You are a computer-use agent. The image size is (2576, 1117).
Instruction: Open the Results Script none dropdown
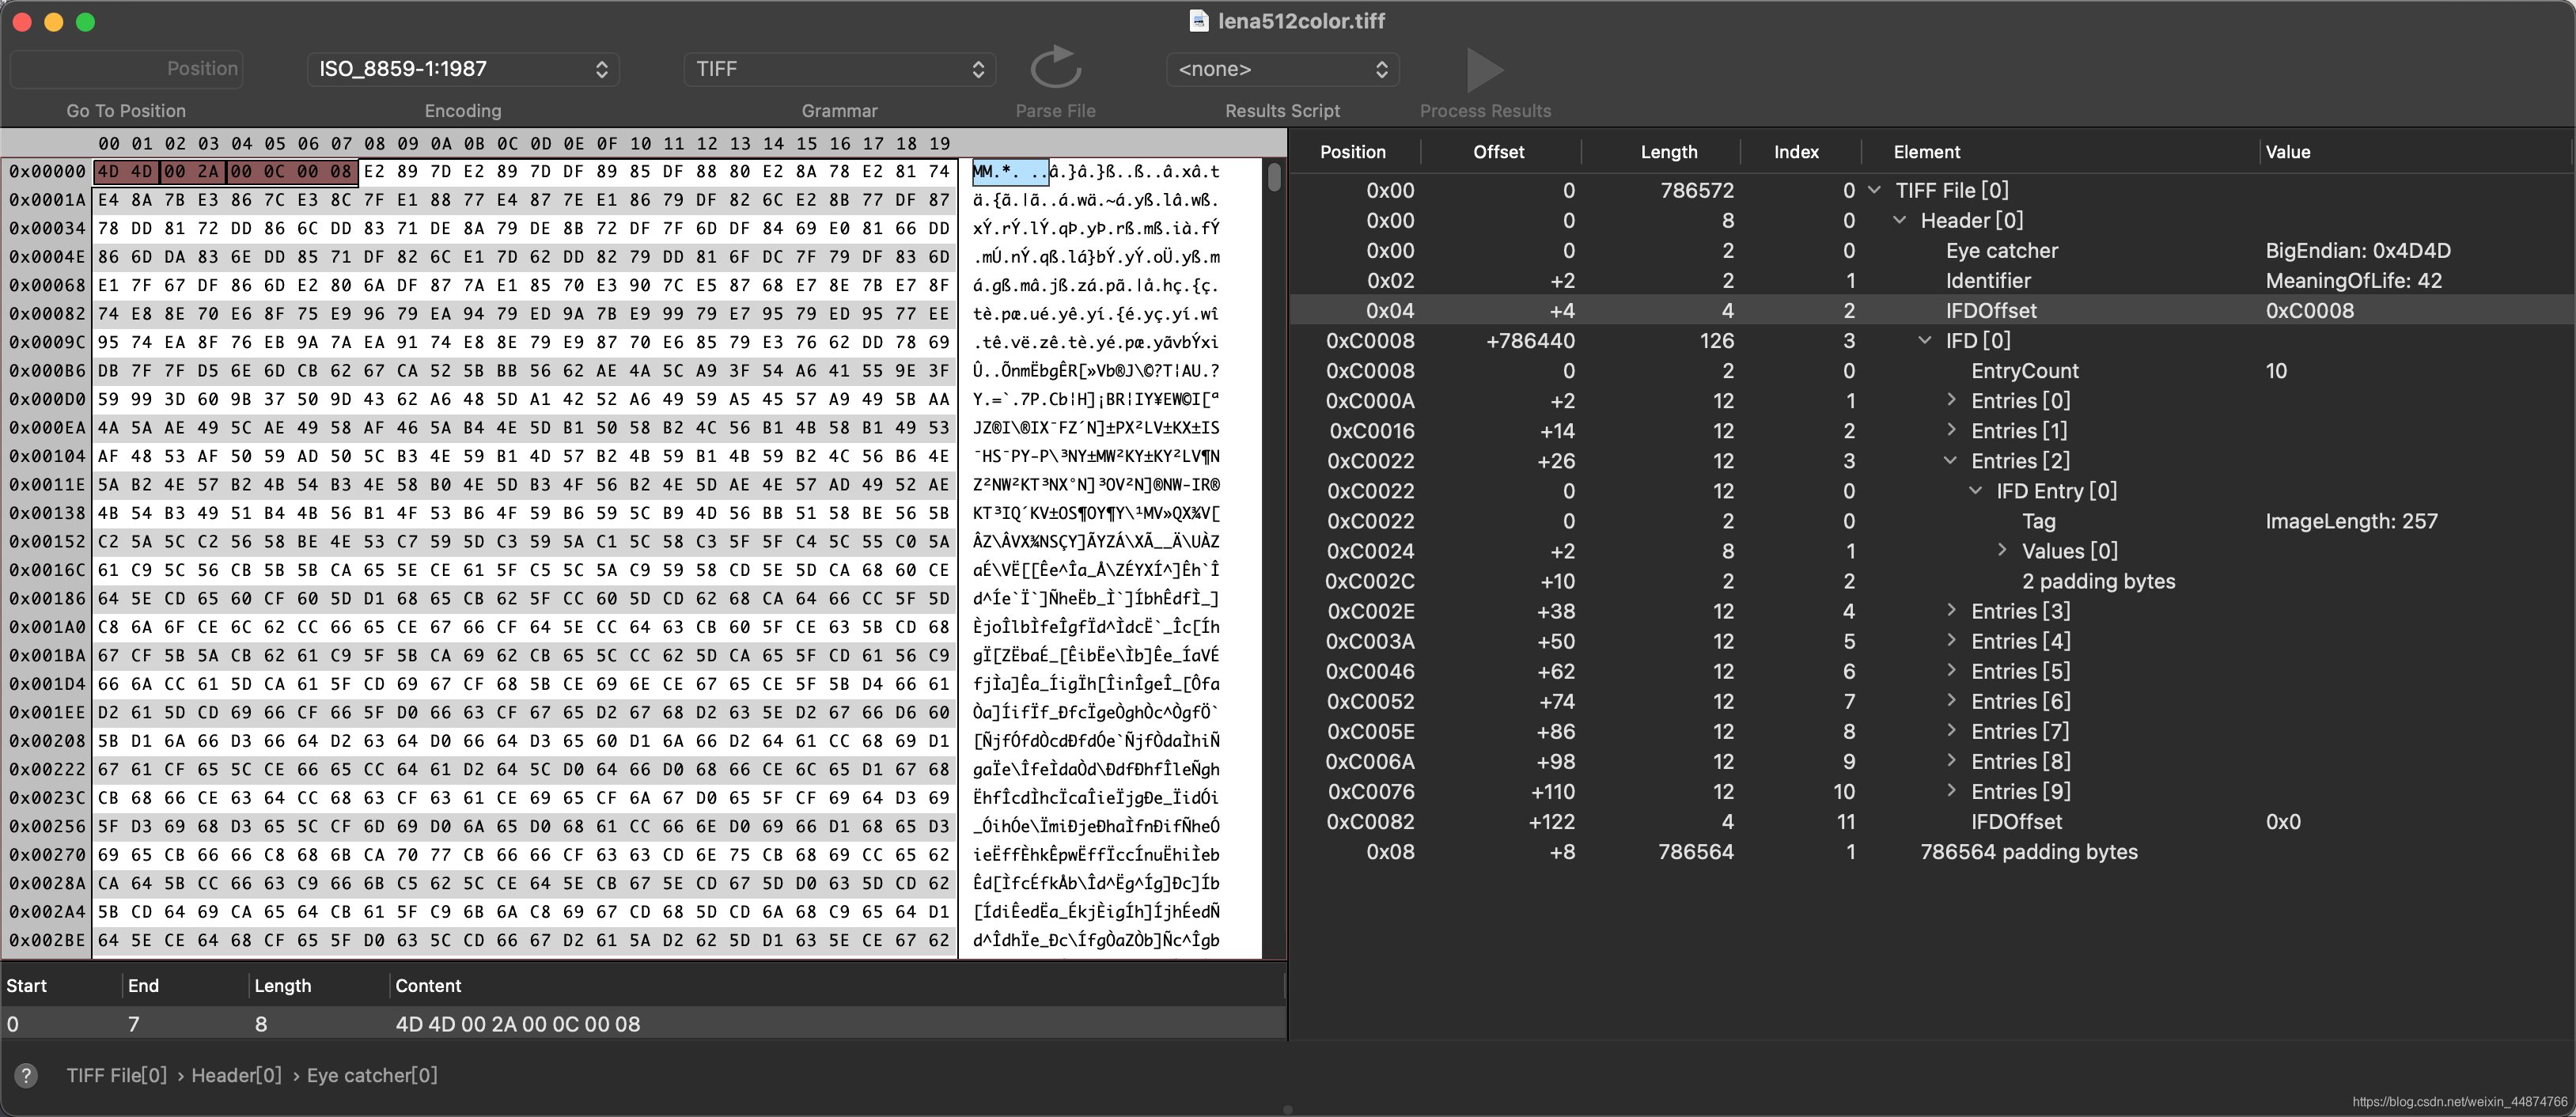pyautogui.click(x=1282, y=69)
